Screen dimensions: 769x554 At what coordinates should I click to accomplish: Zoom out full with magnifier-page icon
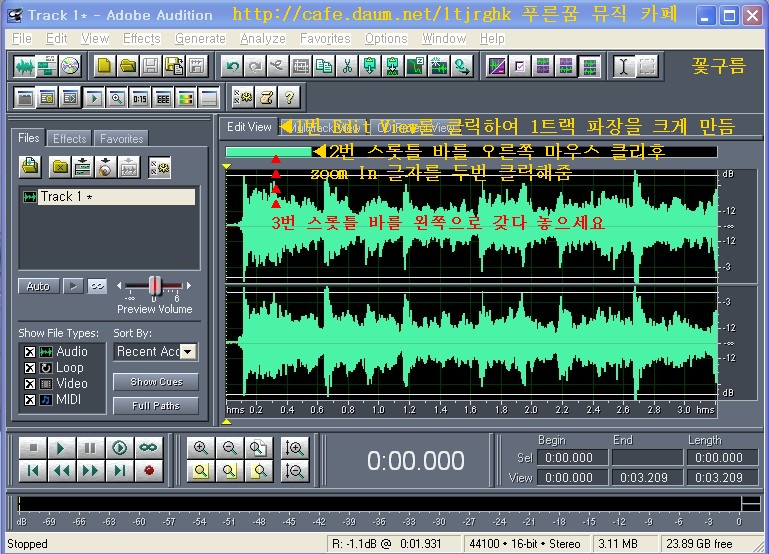[258, 448]
